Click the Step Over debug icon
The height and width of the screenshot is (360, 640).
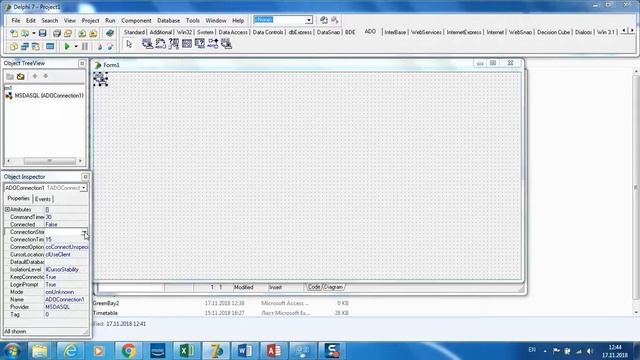tap(110, 47)
